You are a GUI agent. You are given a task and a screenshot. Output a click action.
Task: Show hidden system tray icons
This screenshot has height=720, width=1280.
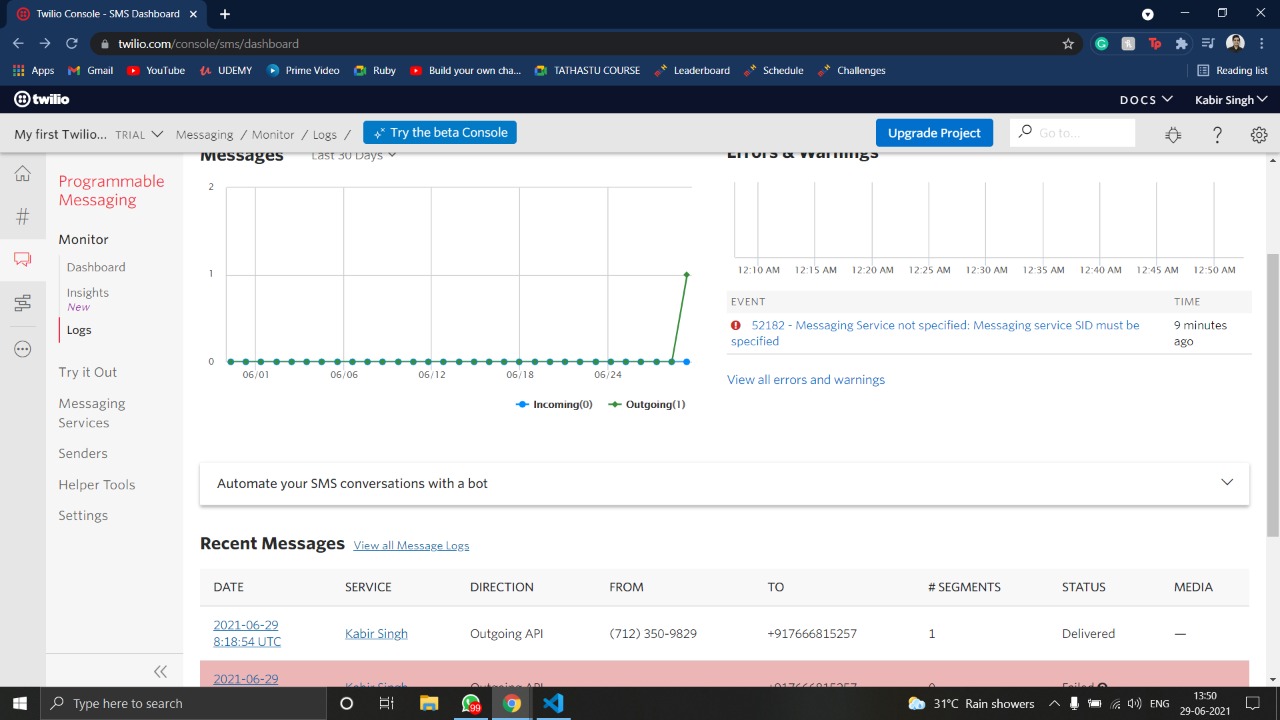1053,703
